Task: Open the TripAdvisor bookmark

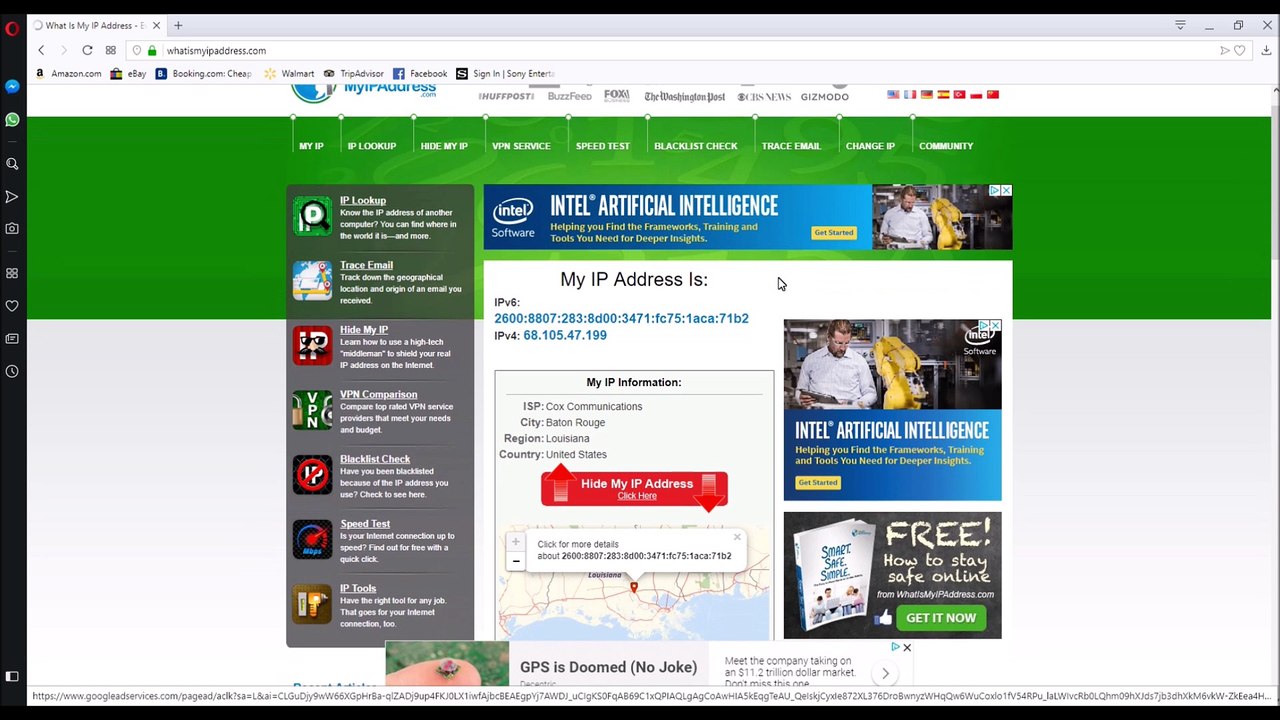Action: click(354, 73)
